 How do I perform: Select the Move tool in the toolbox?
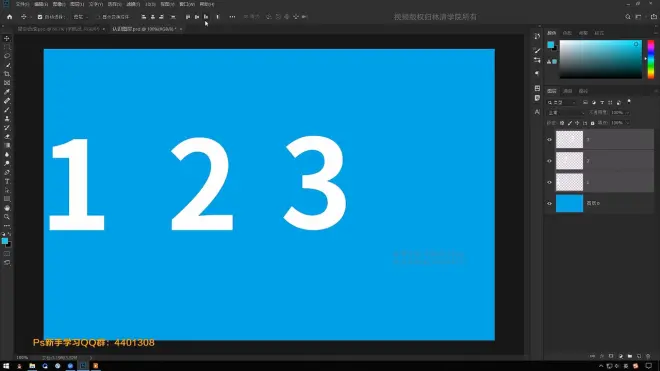(7, 38)
